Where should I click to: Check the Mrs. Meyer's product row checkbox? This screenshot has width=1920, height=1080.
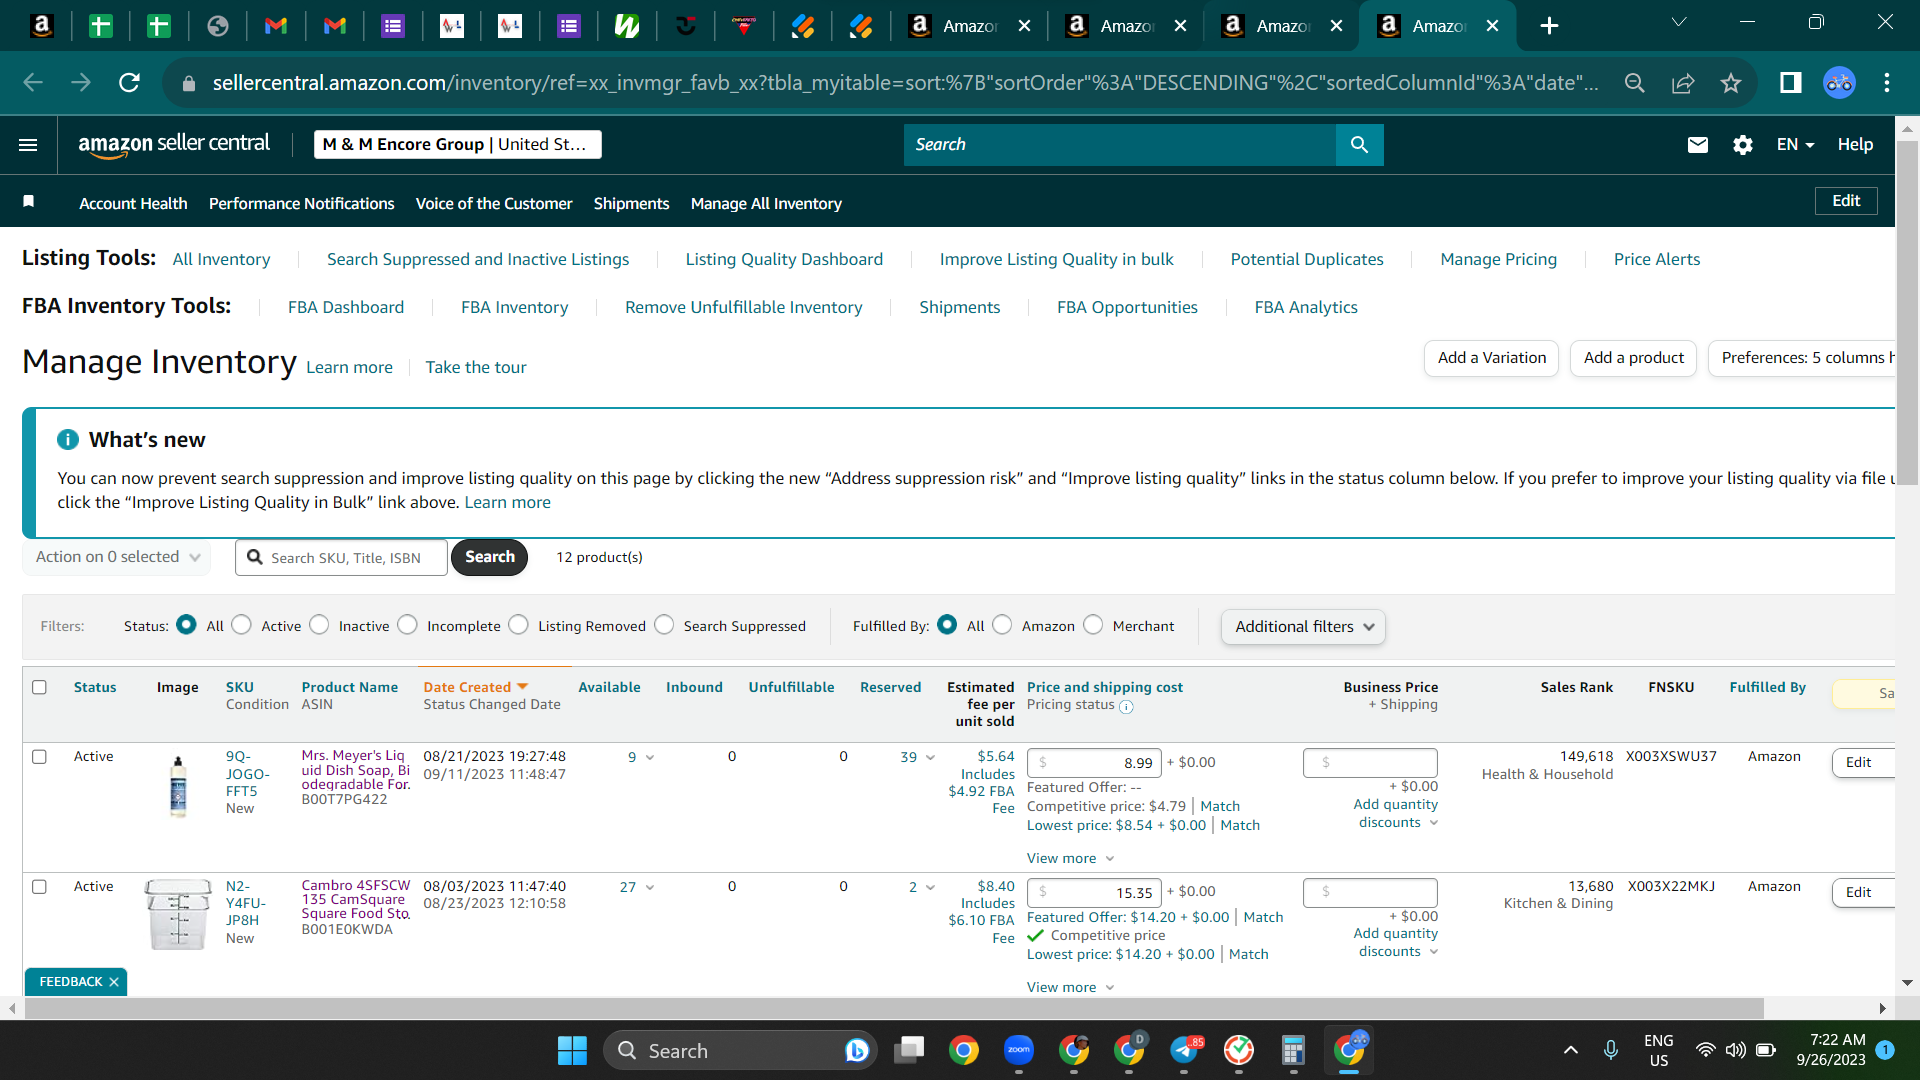pyautogui.click(x=40, y=757)
